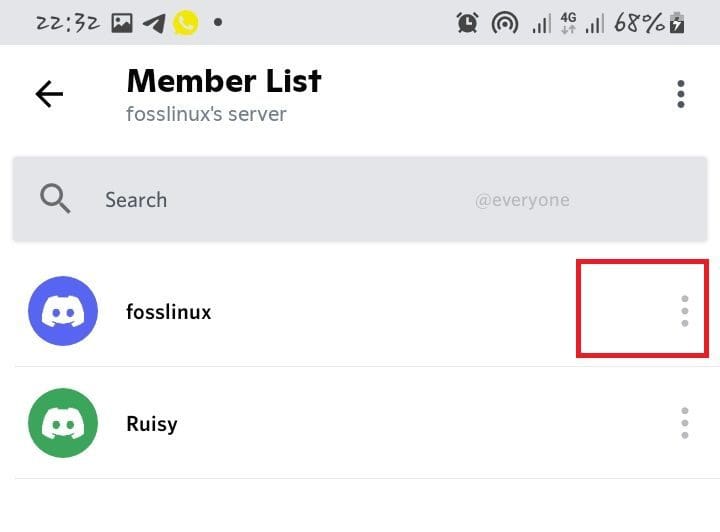Tap the yellow phone call notification icon
The width and height of the screenshot is (720, 532).
186,22
